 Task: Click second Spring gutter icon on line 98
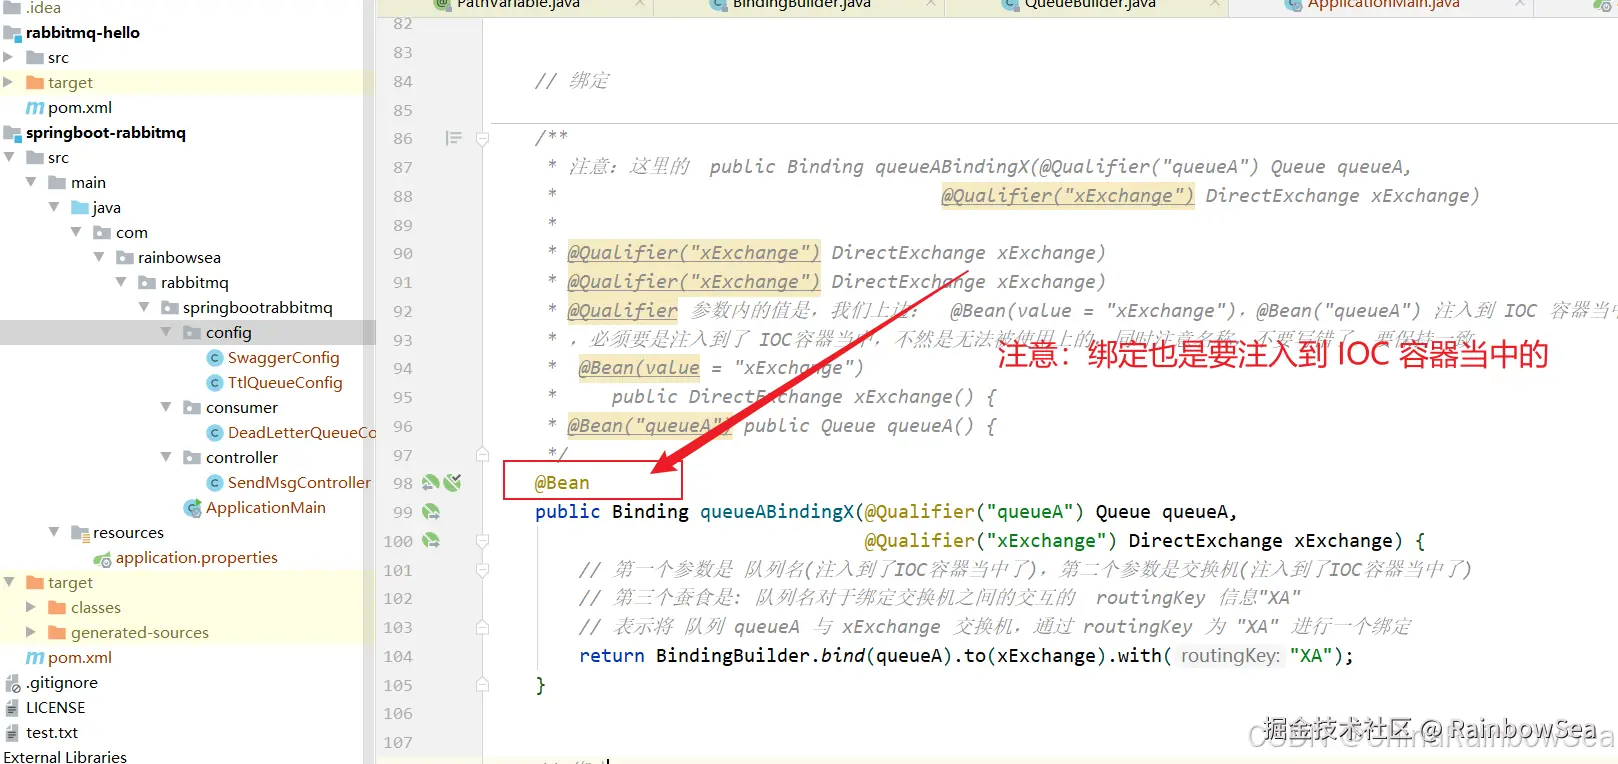coord(453,483)
